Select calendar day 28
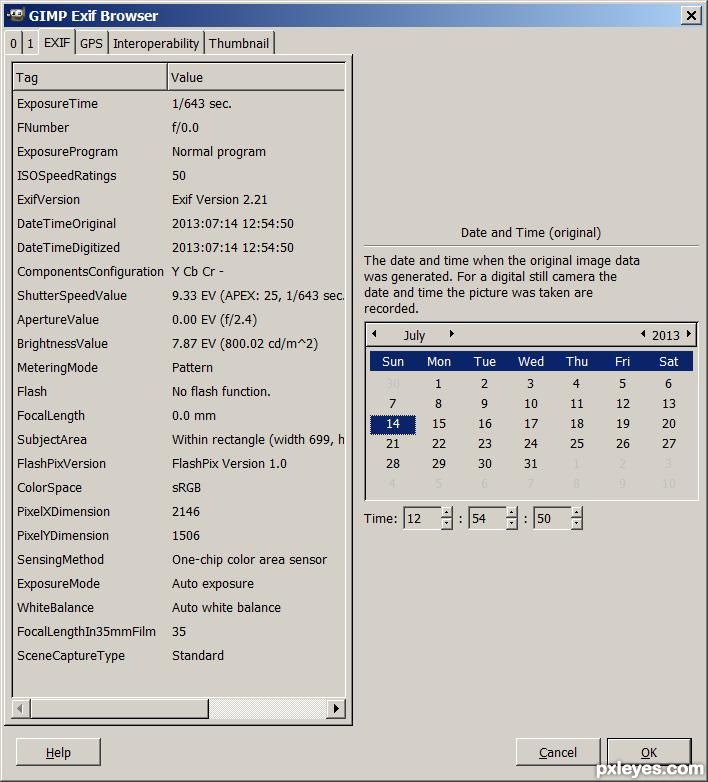 click(x=392, y=464)
